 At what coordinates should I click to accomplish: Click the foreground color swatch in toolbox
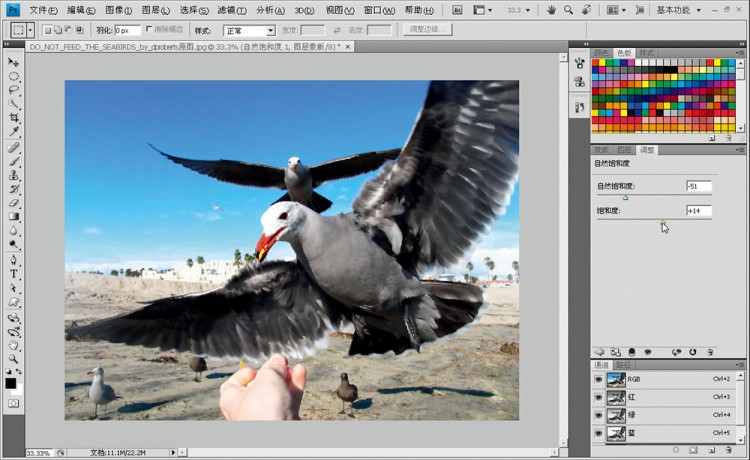coord(11,382)
